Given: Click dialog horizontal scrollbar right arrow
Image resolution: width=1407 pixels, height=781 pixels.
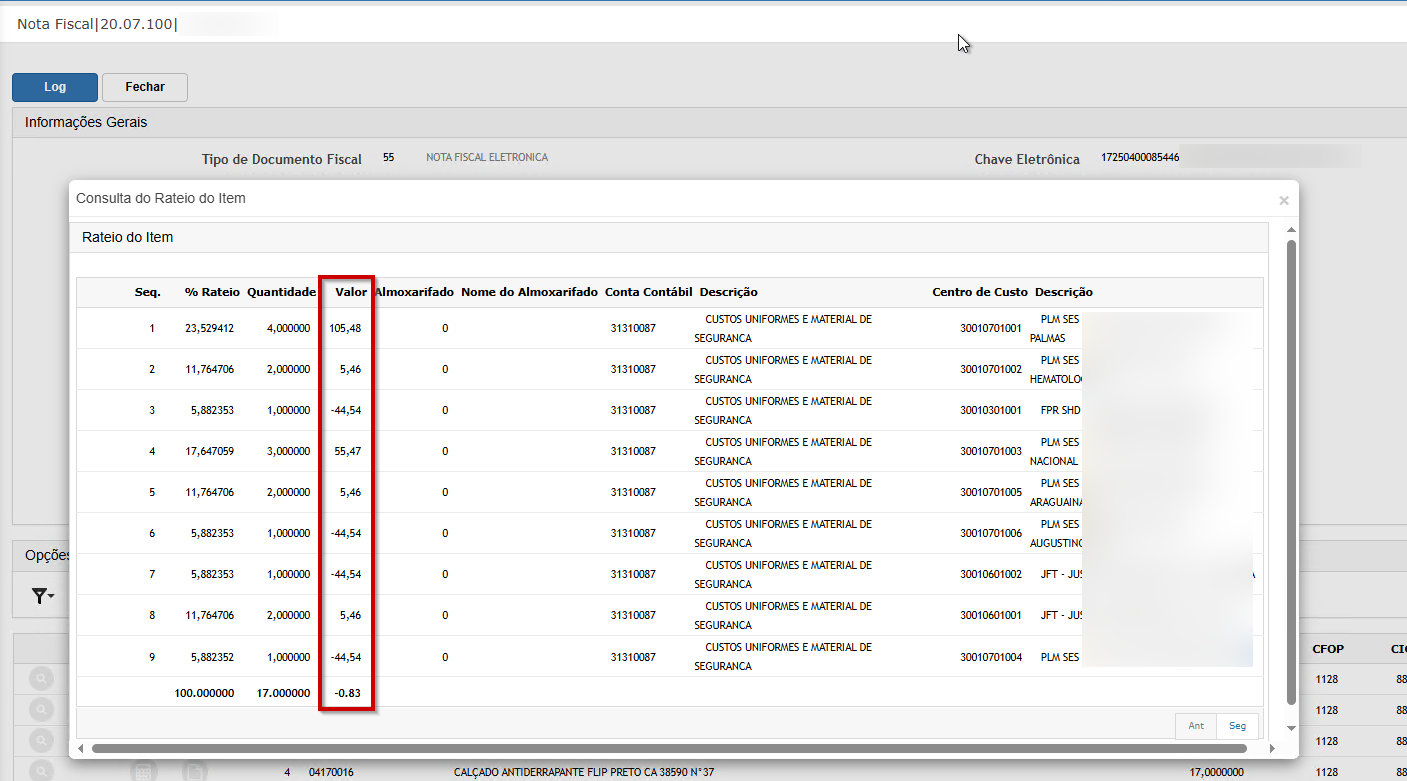Looking at the screenshot, I should [x=1272, y=748].
